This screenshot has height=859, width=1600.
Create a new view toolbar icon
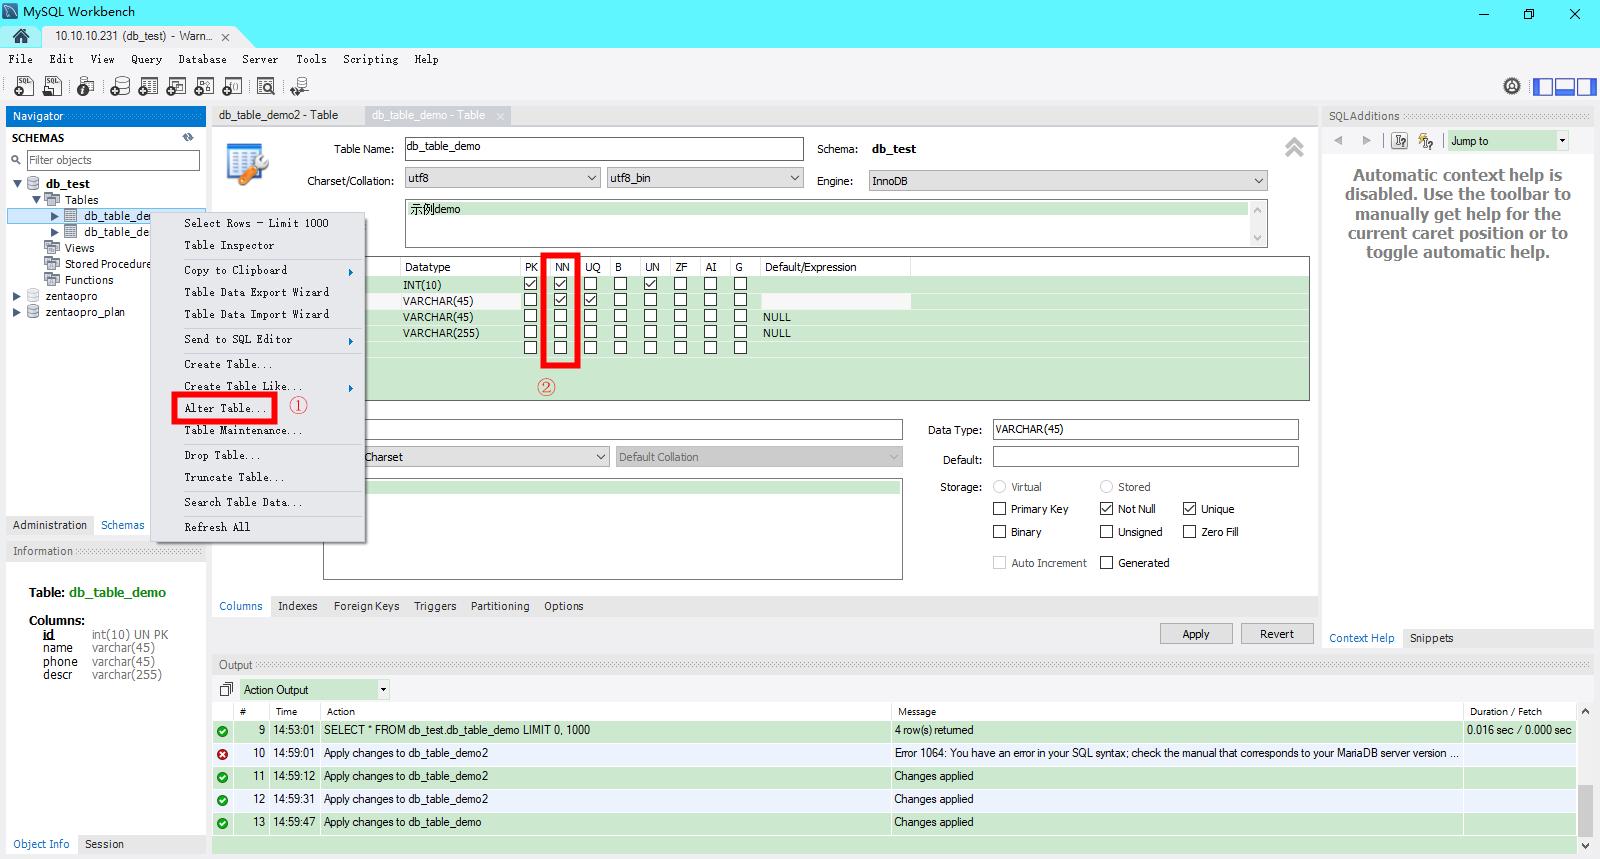pyautogui.click(x=176, y=87)
